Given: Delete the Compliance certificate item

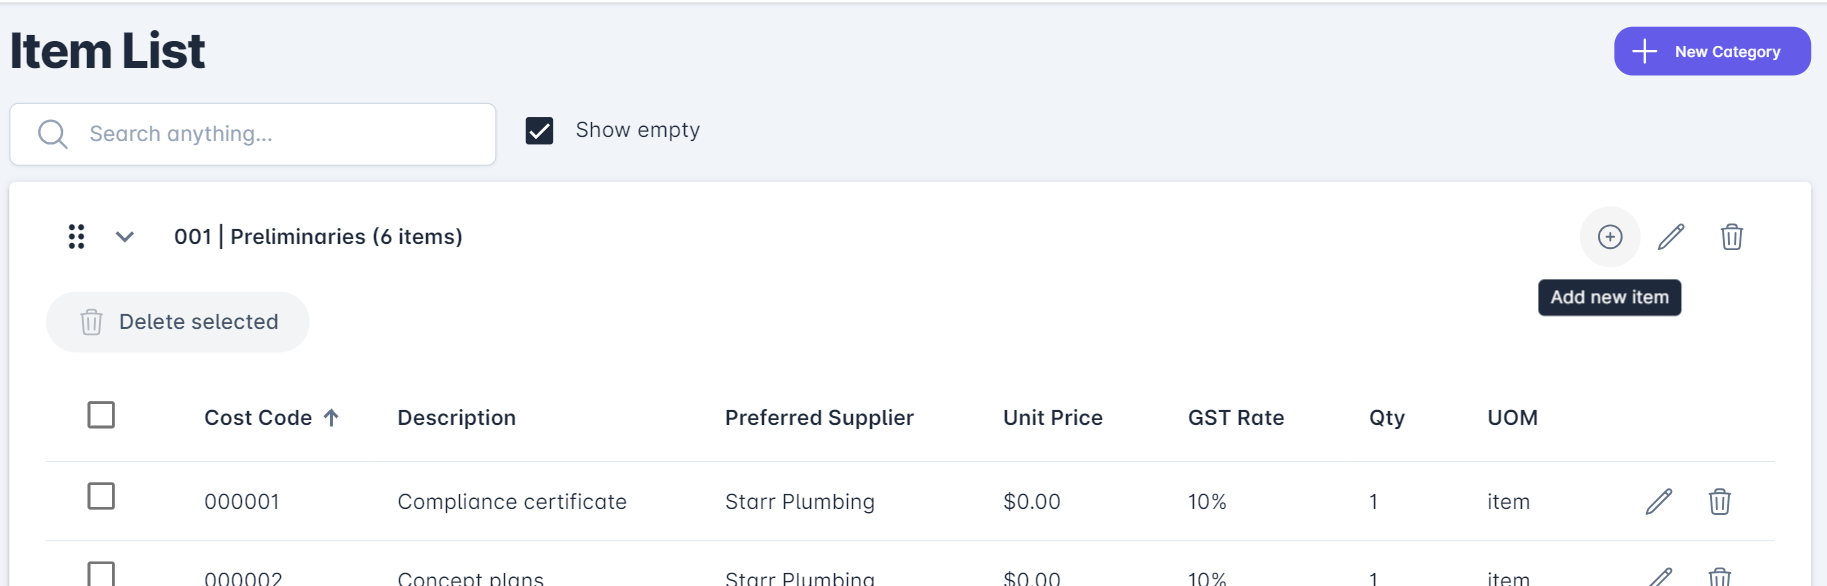Looking at the screenshot, I should [x=1719, y=501].
